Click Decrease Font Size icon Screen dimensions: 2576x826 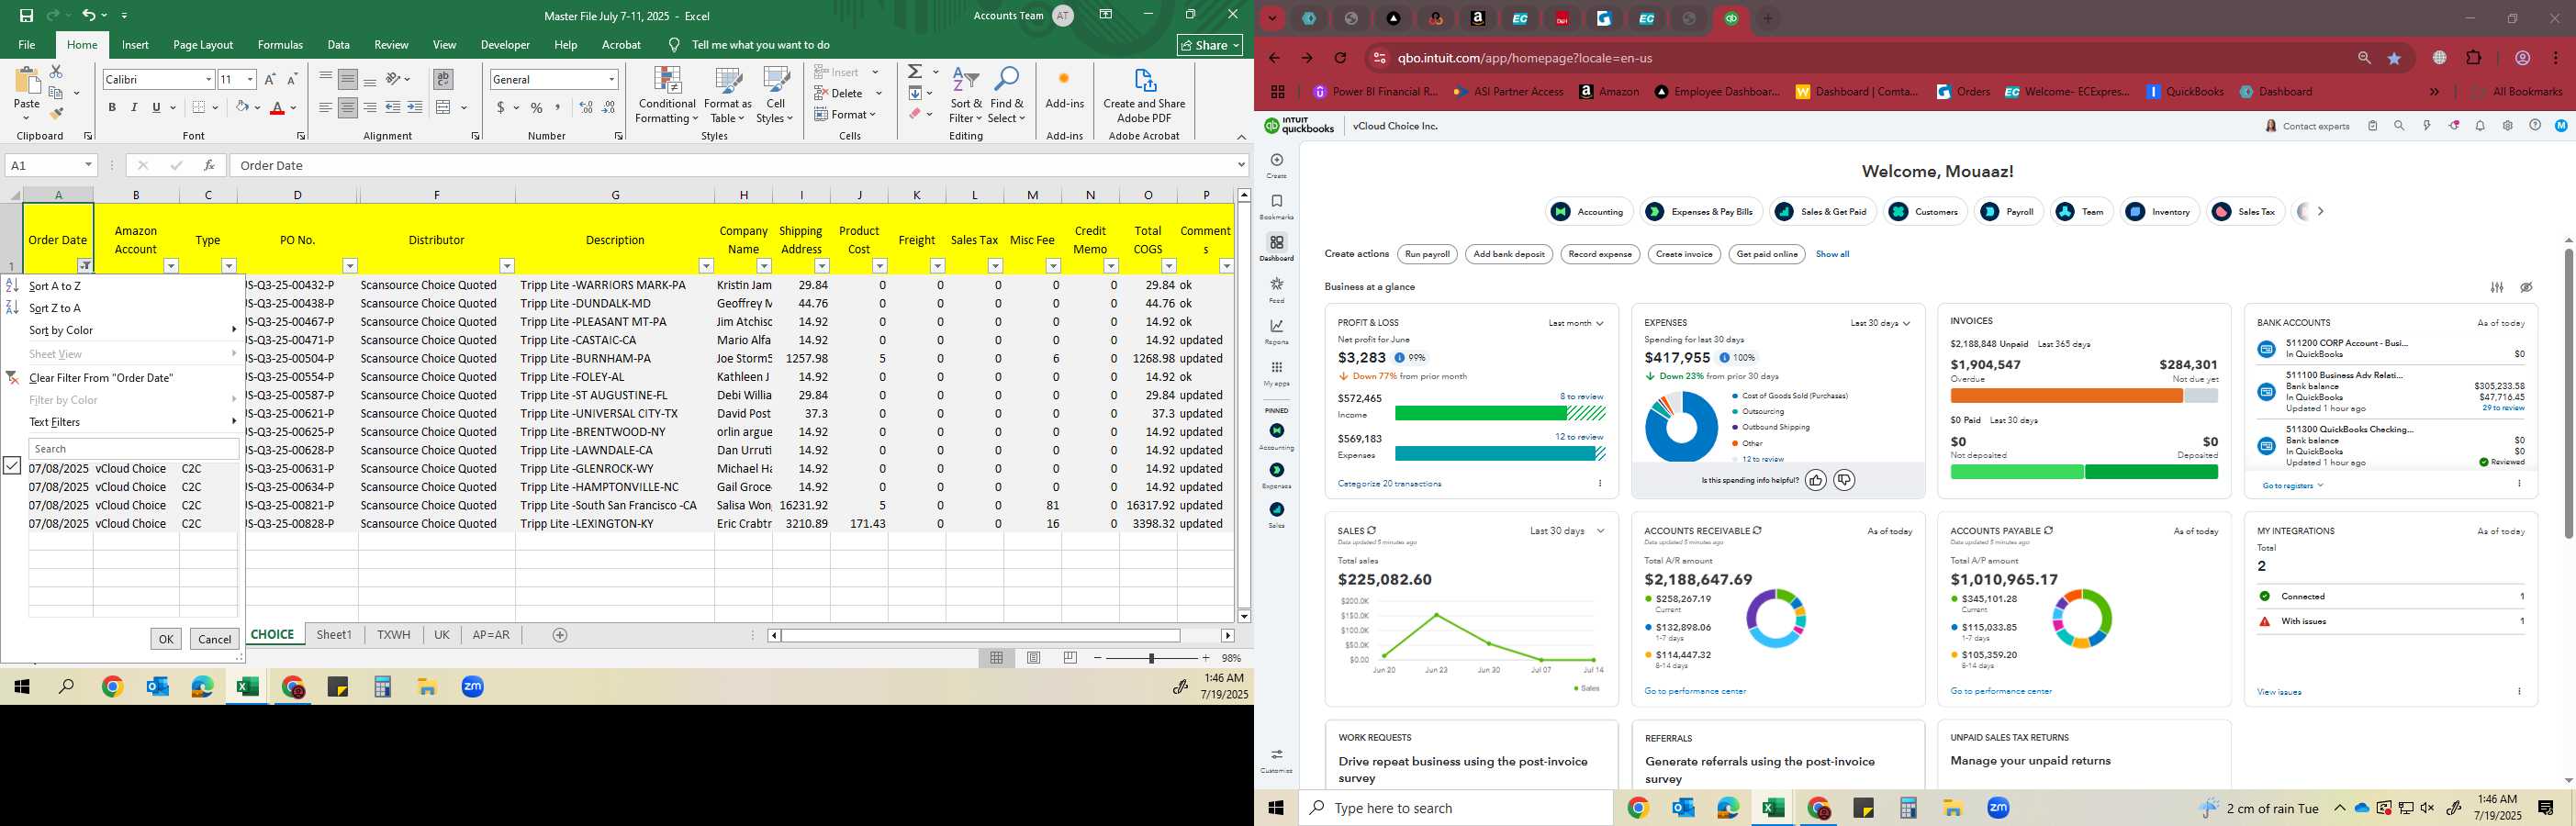click(292, 79)
